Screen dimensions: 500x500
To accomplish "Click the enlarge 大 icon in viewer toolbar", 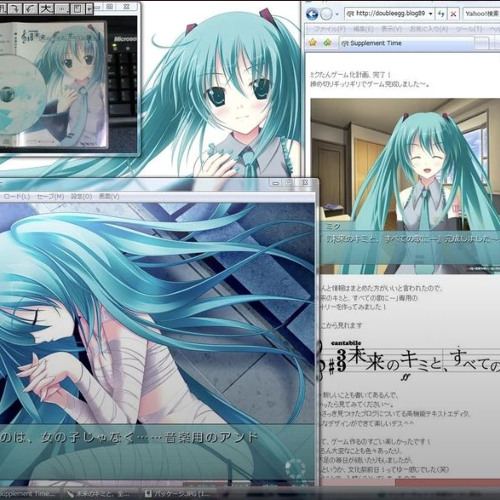I will (46, 8).
